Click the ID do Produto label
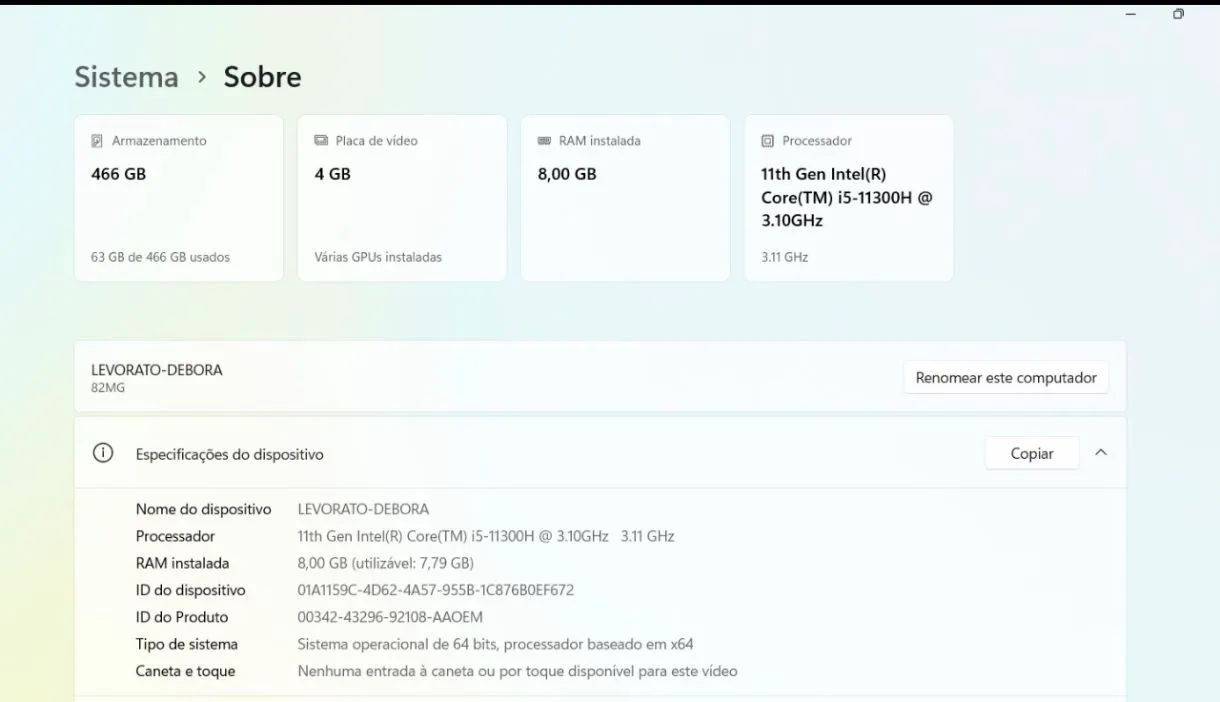 tap(182, 617)
